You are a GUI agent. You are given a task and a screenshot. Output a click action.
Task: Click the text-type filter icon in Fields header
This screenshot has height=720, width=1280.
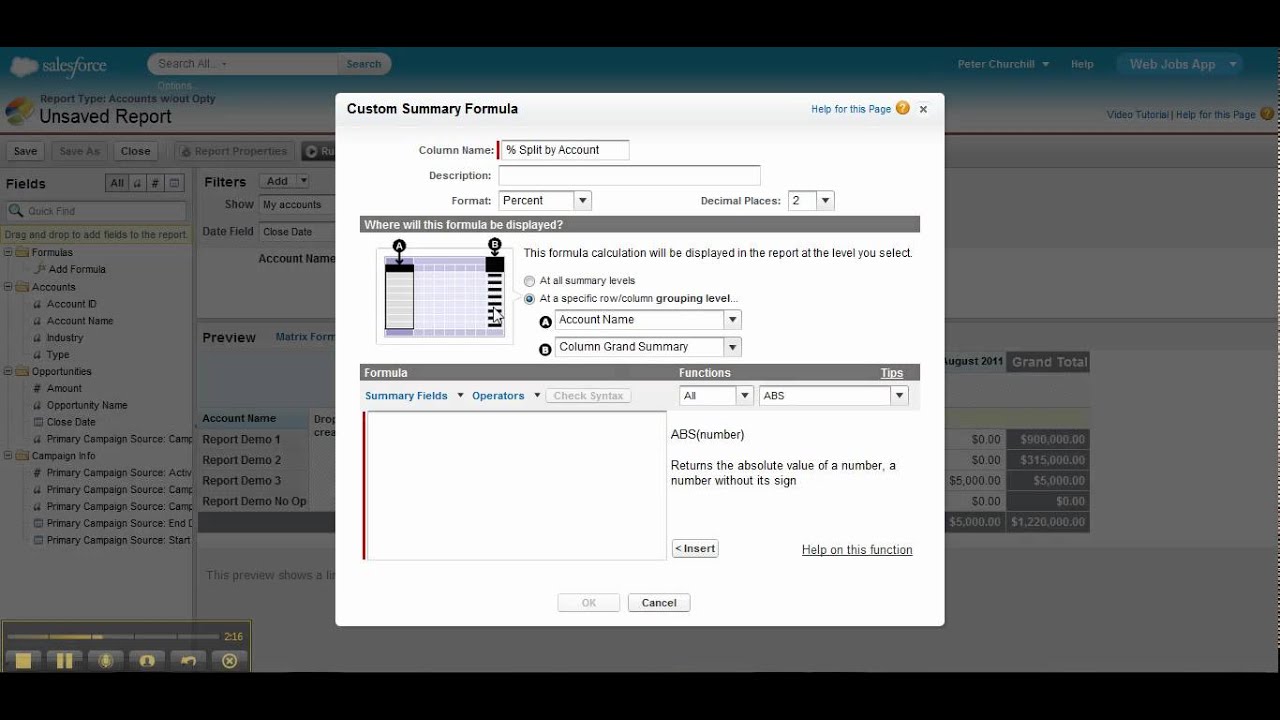click(138, 183)
